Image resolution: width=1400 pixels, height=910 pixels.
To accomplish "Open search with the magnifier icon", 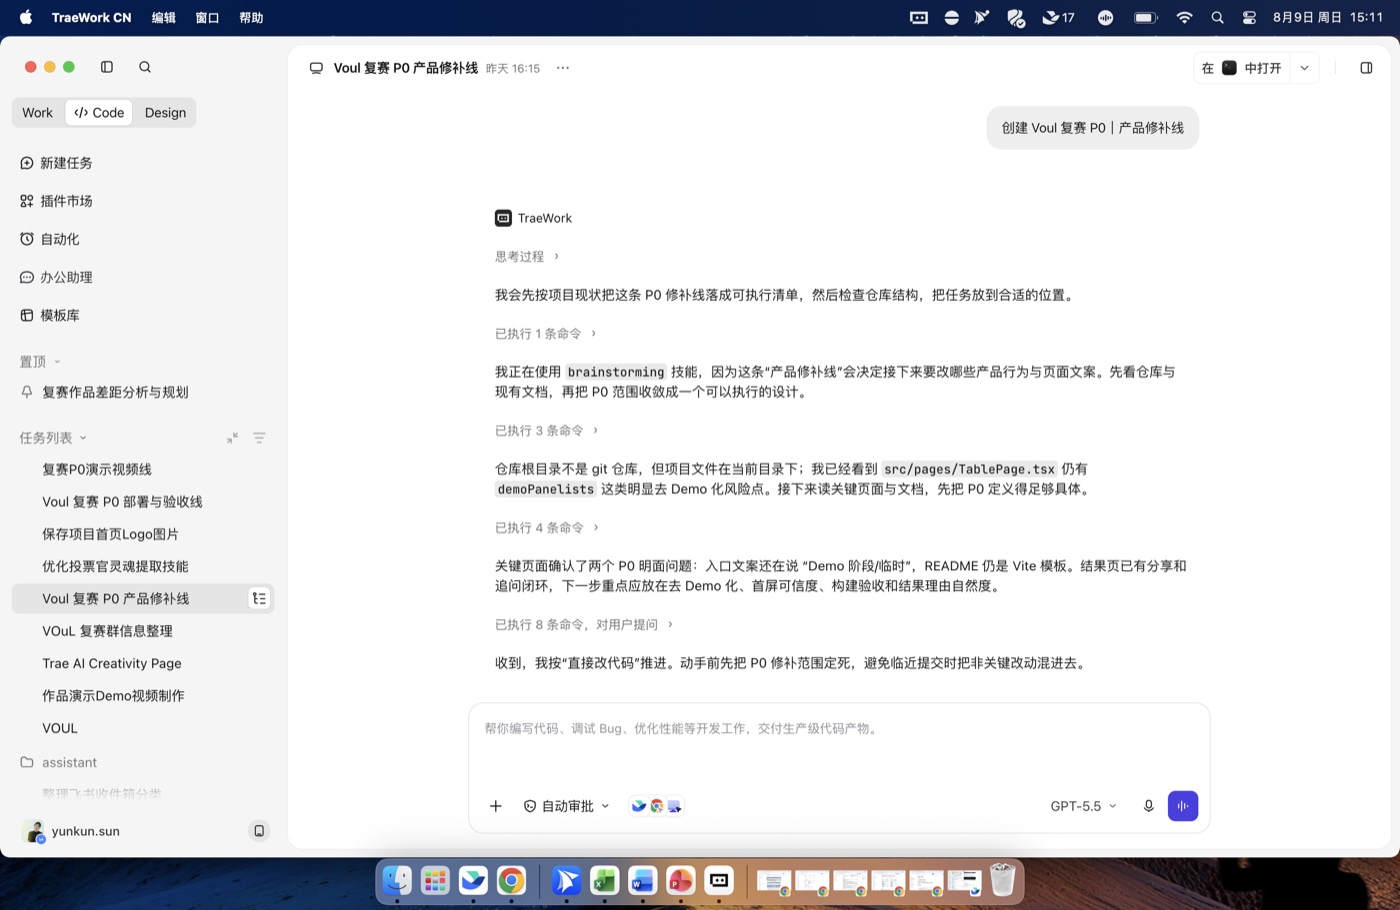I will tap(145, 67).
